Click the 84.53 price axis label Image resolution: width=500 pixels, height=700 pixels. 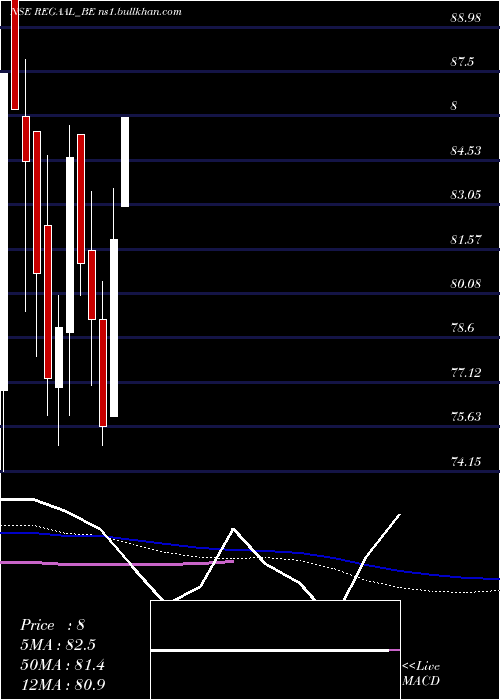466,150
